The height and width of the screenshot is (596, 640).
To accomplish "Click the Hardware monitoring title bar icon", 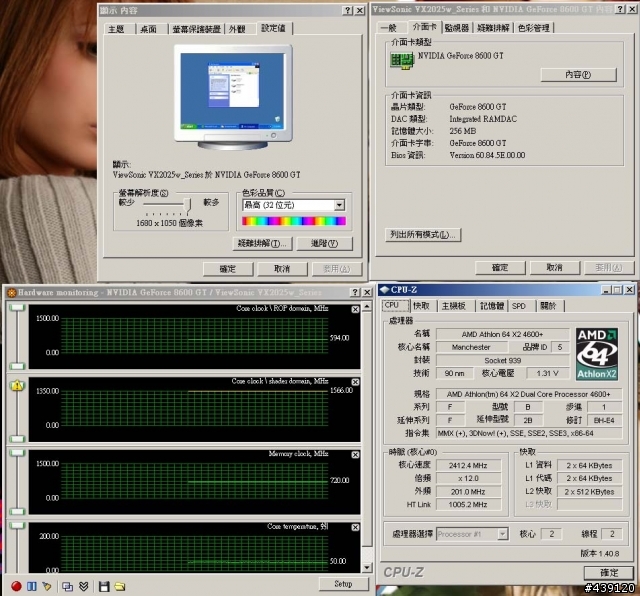I will [x=11, y=292].
